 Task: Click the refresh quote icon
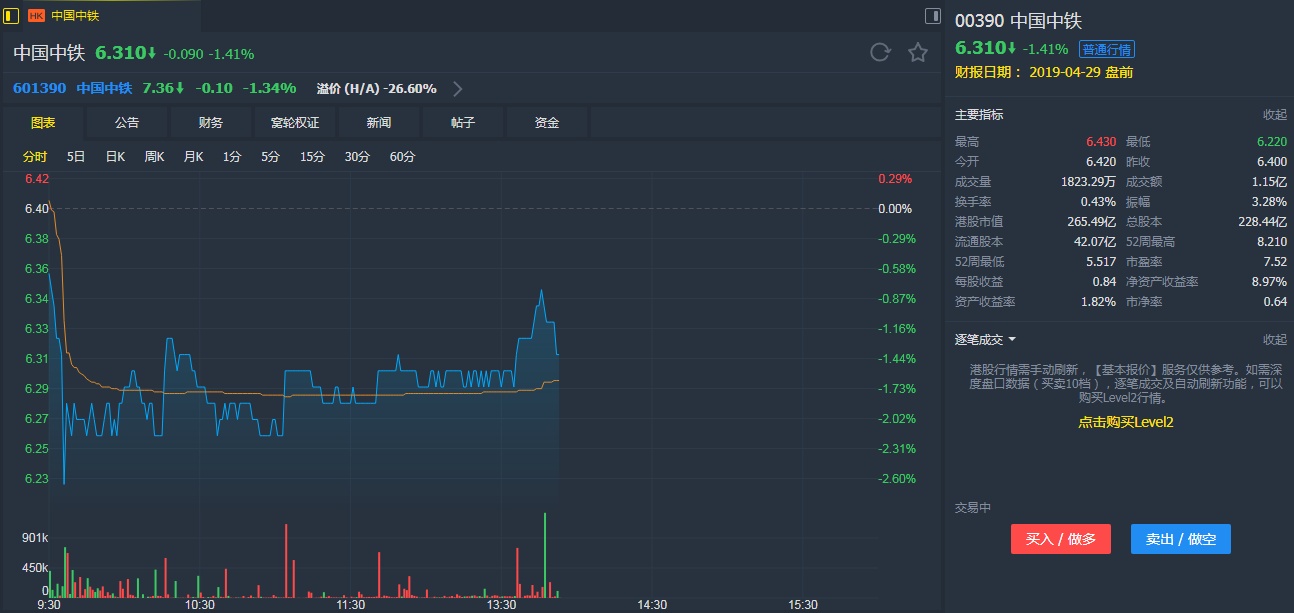tap(880, 53)
